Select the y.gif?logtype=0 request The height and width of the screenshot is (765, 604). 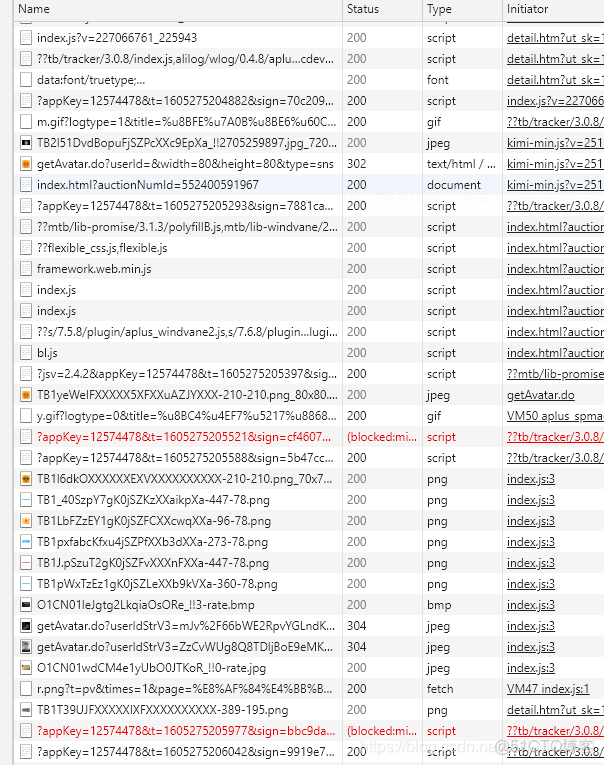click(x=186, y=416)
